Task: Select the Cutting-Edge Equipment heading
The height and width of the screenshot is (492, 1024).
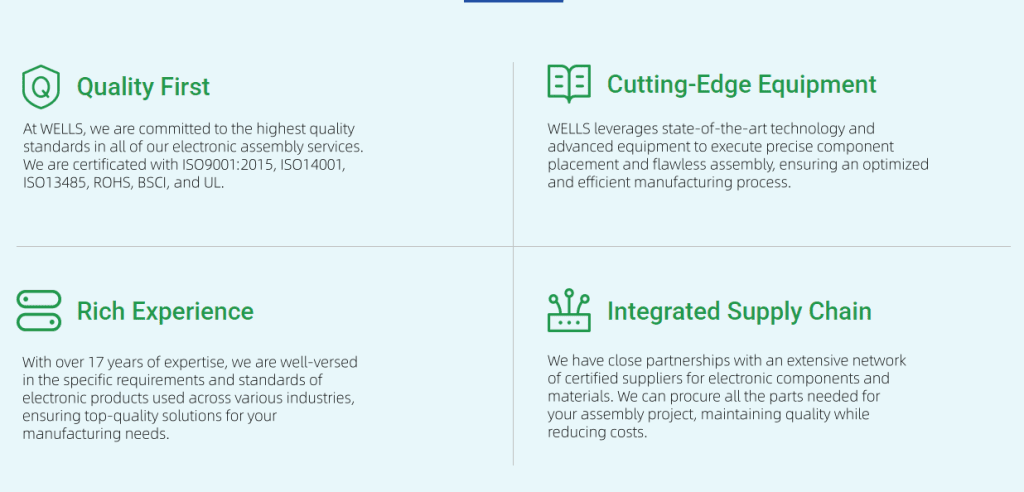Action: click(741, 84)
